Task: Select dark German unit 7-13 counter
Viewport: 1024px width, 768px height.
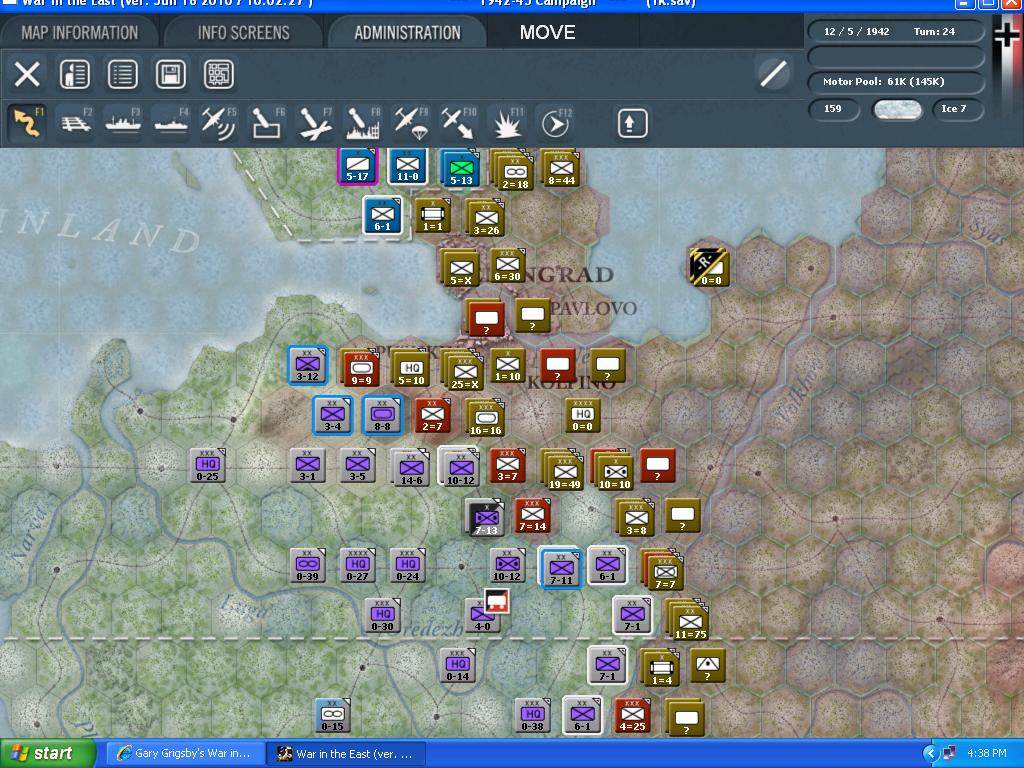Action: (486, 518)
